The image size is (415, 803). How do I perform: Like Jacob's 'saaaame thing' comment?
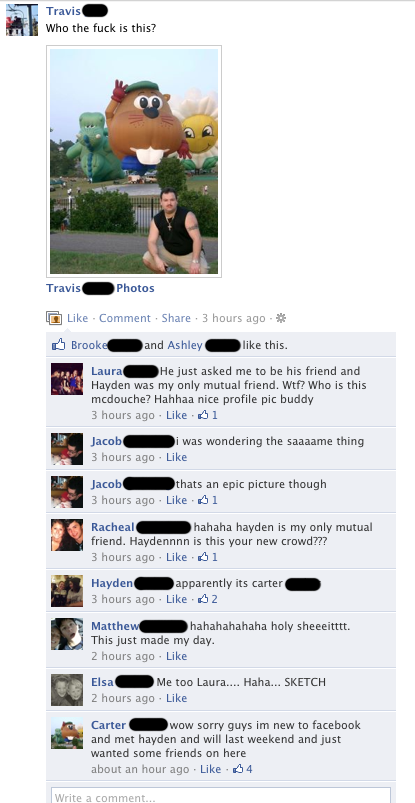point(176,457)
